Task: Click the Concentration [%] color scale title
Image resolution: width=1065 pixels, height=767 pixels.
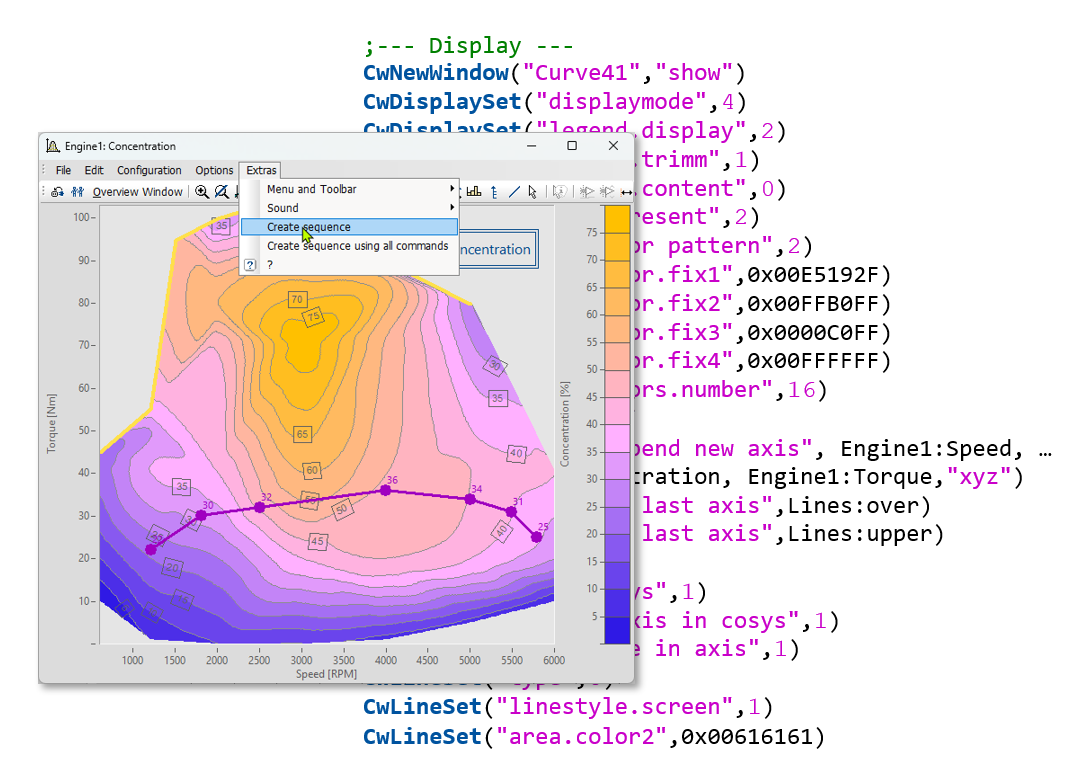Action: (564, 424)
